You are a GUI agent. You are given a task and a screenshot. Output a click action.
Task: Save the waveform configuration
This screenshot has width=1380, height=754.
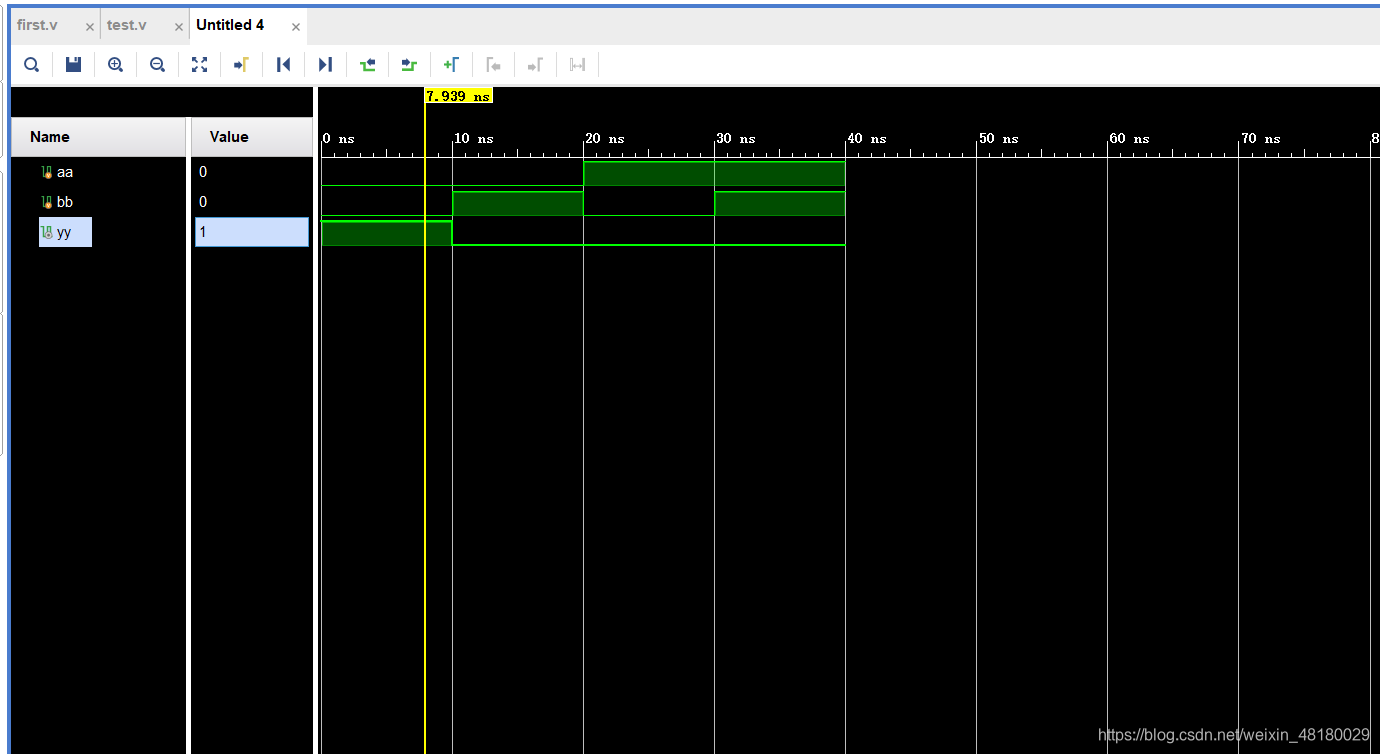73,65
